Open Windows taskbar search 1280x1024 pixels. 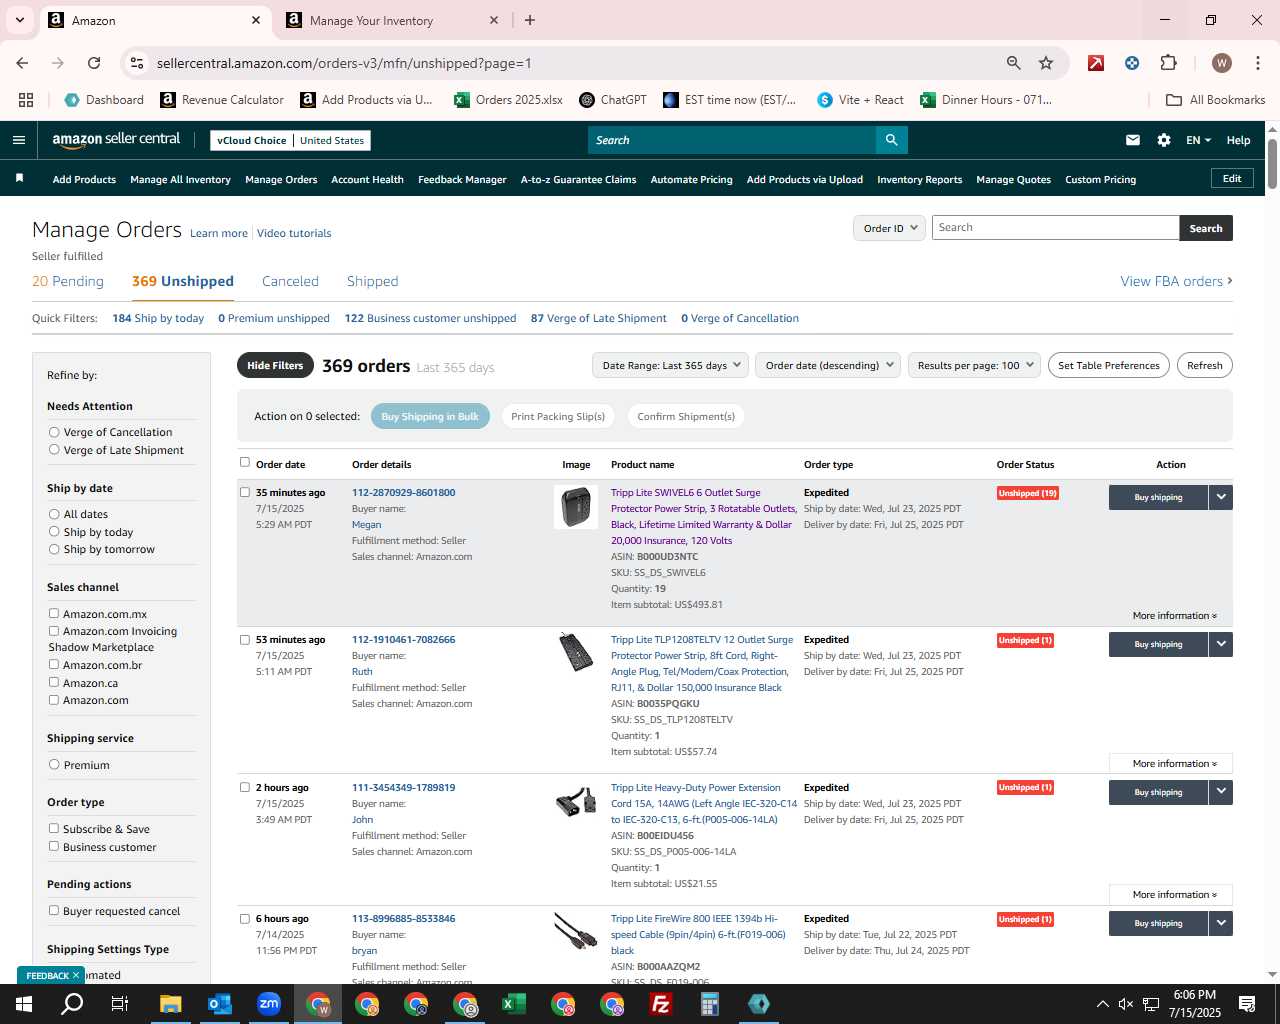tap(72, 1004)
